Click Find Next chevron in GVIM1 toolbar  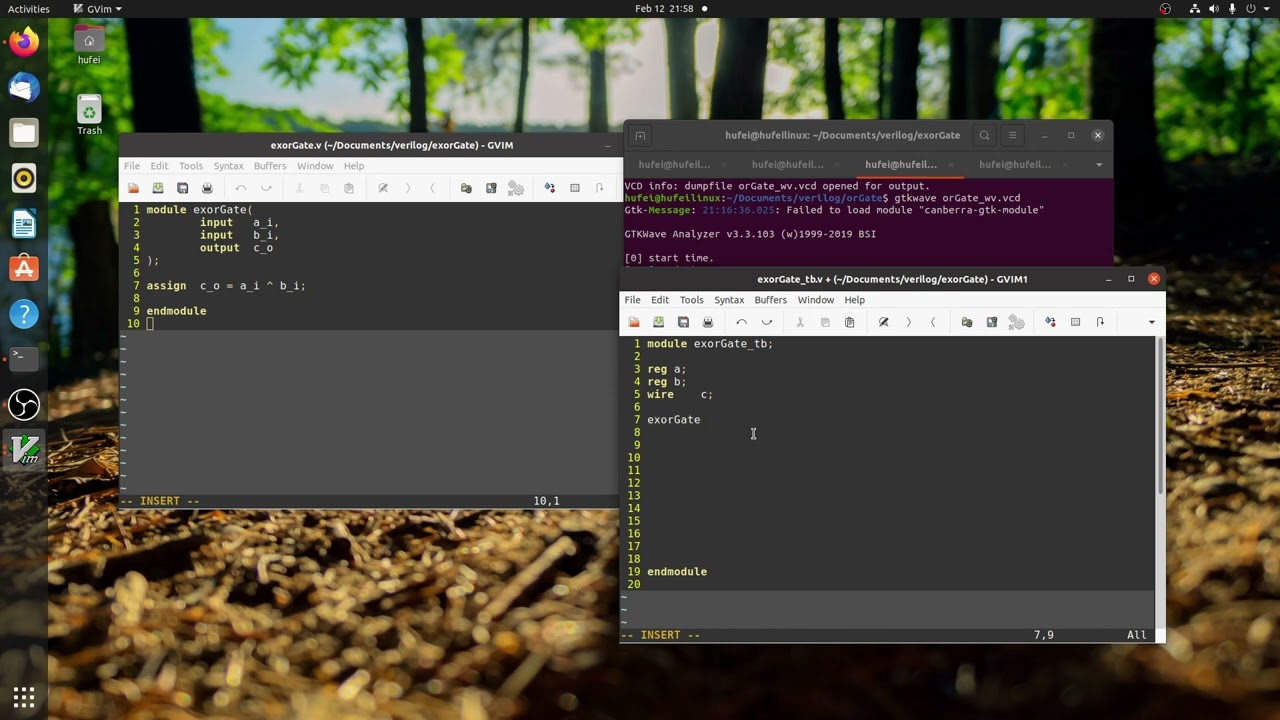point(908,322)
